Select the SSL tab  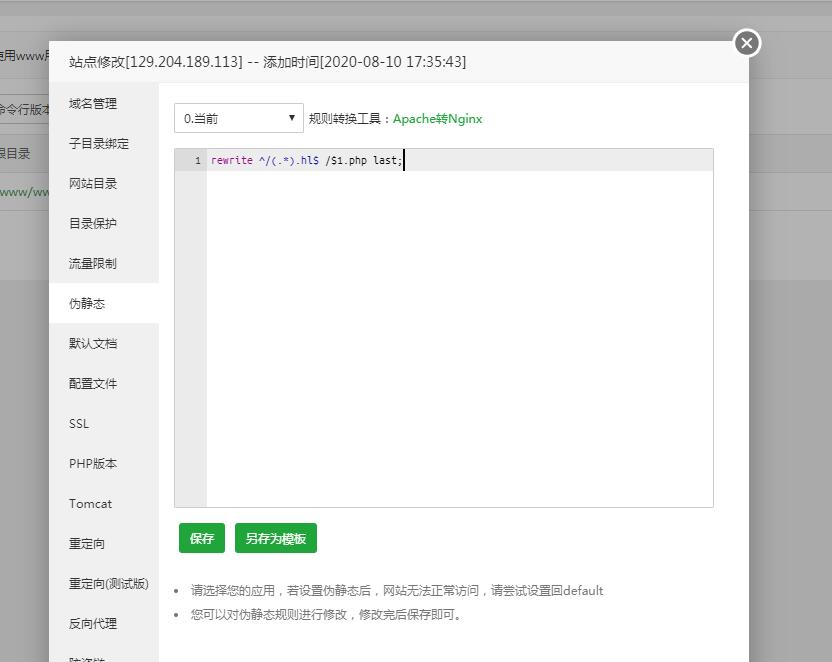[x=79, y=423]
